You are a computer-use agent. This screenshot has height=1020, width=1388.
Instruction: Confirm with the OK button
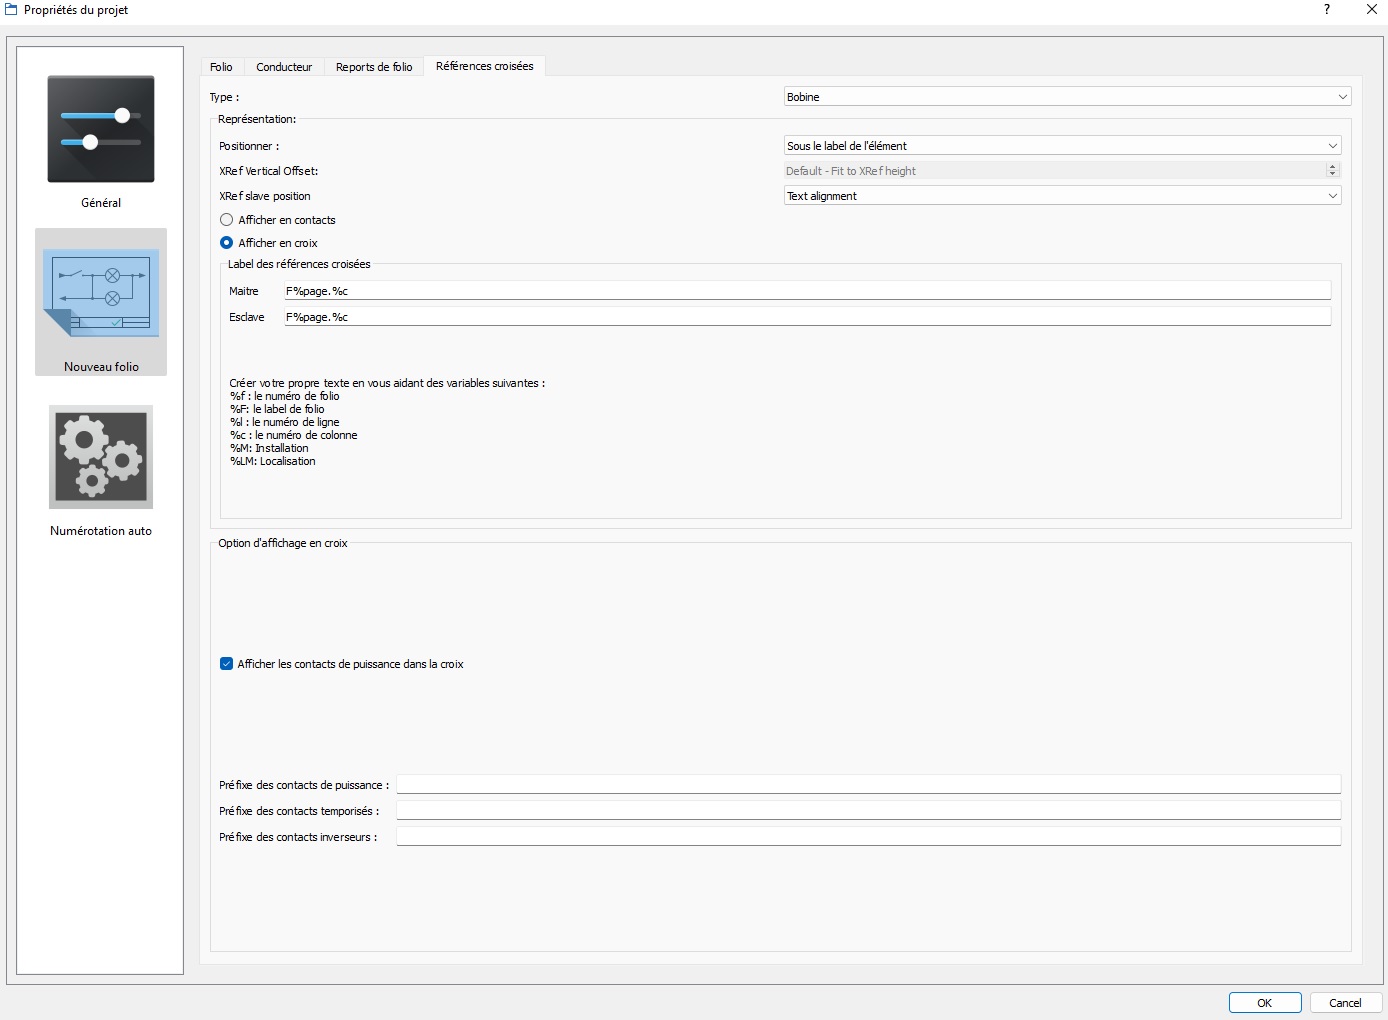click(1265, 1003)
